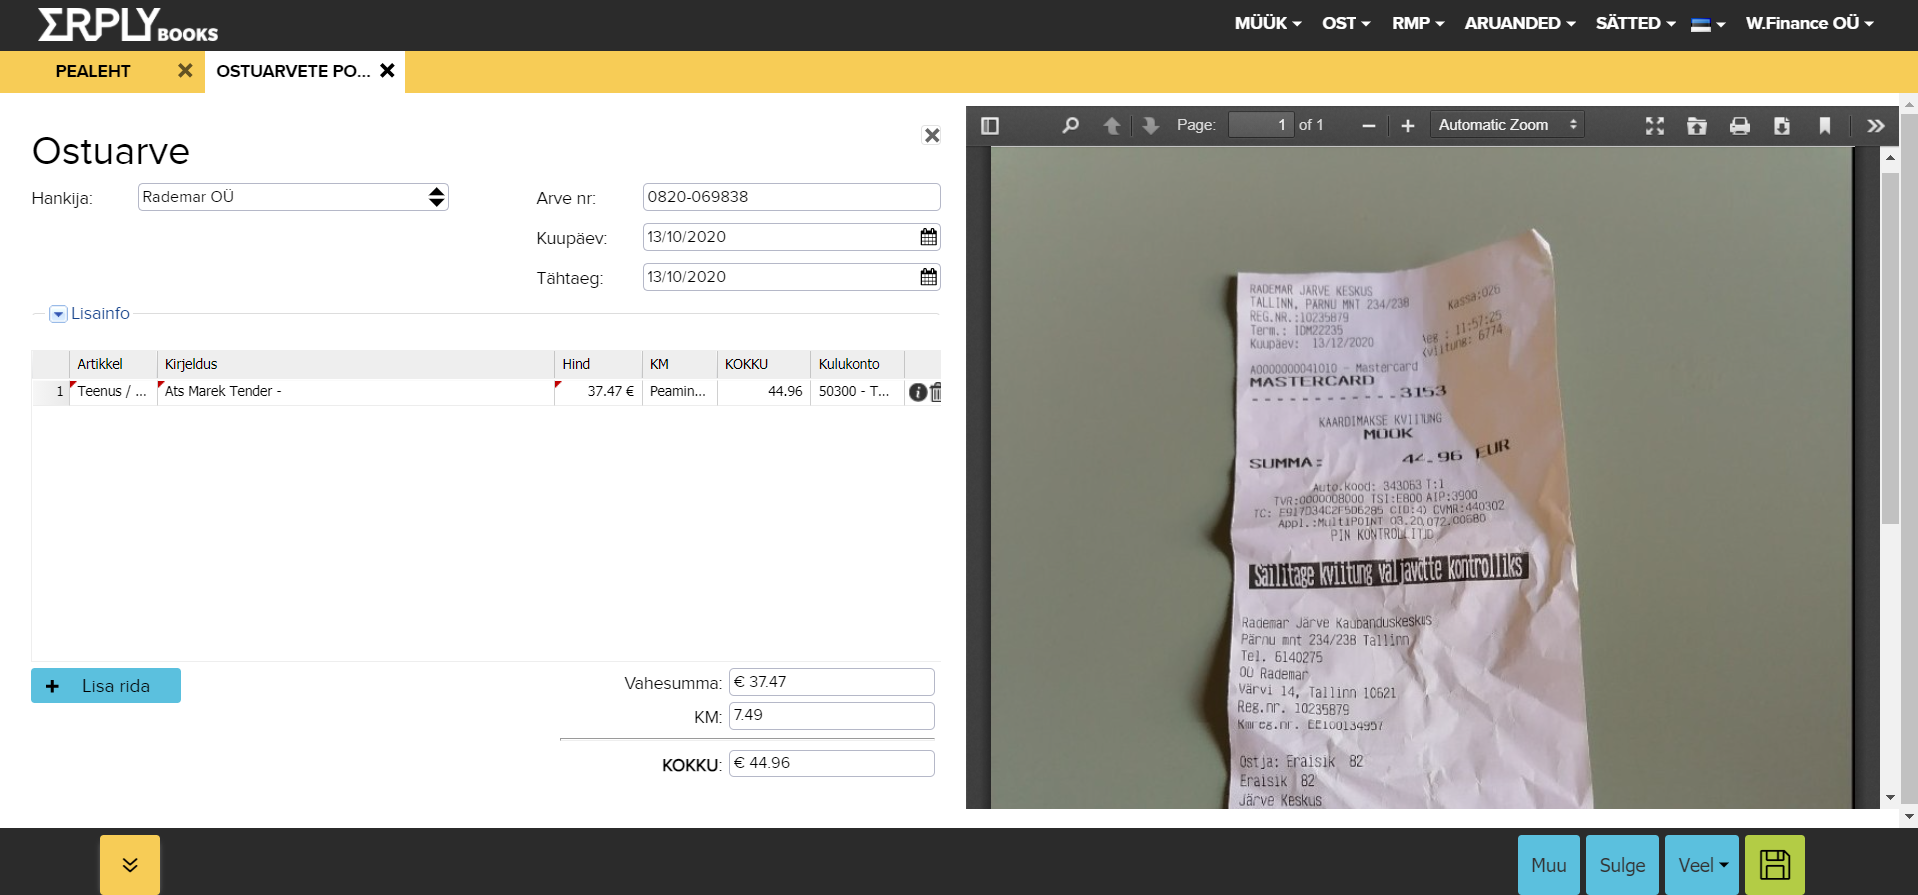
Task: Click the PDF page number field
Action: coord(1261,125)
